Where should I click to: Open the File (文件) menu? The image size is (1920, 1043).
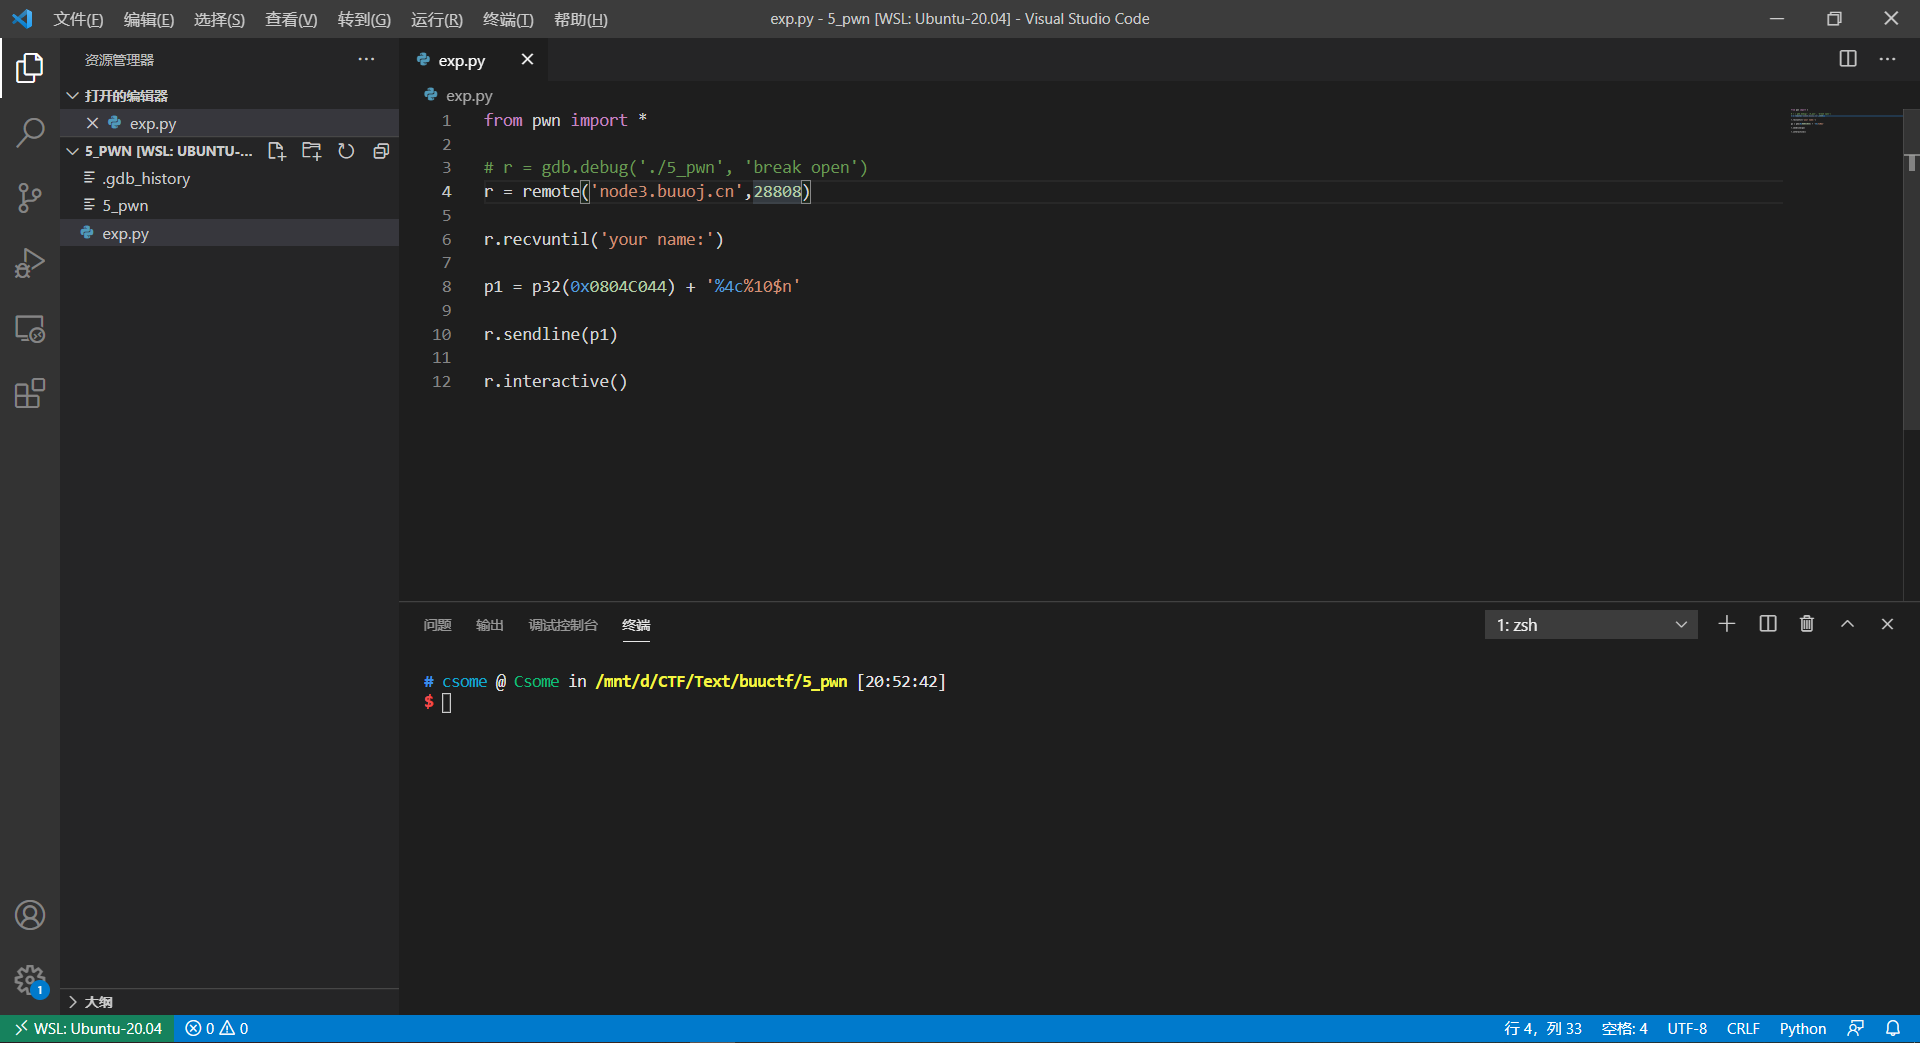[78, 19]
